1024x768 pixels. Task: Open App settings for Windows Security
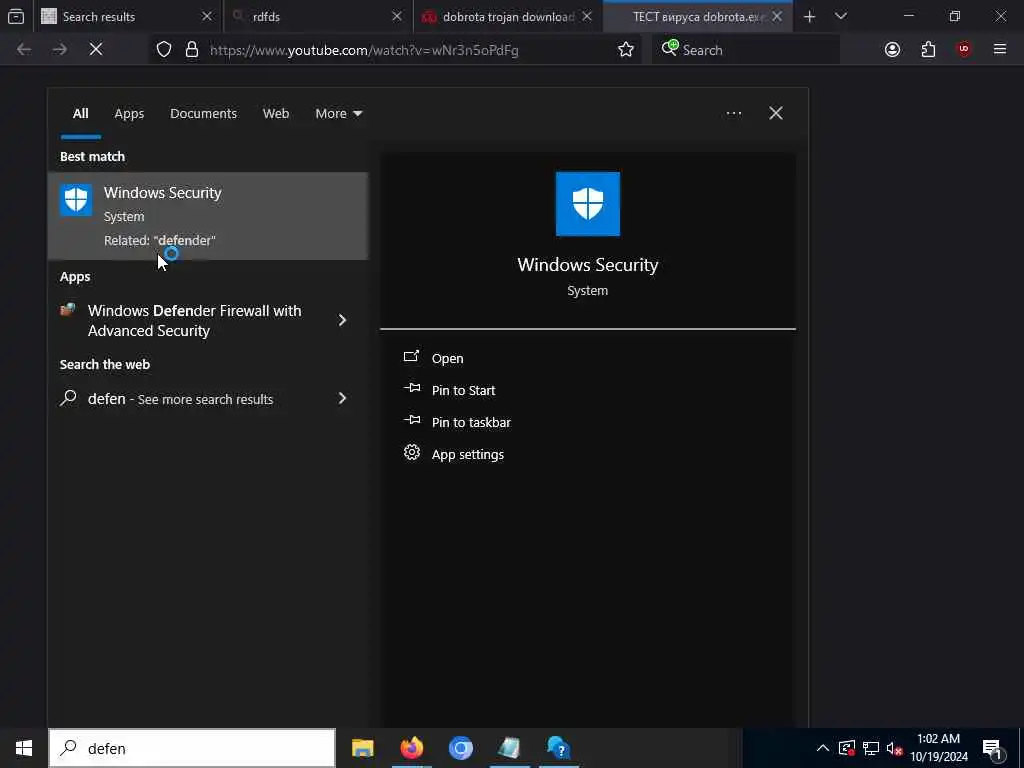[468, 455]
